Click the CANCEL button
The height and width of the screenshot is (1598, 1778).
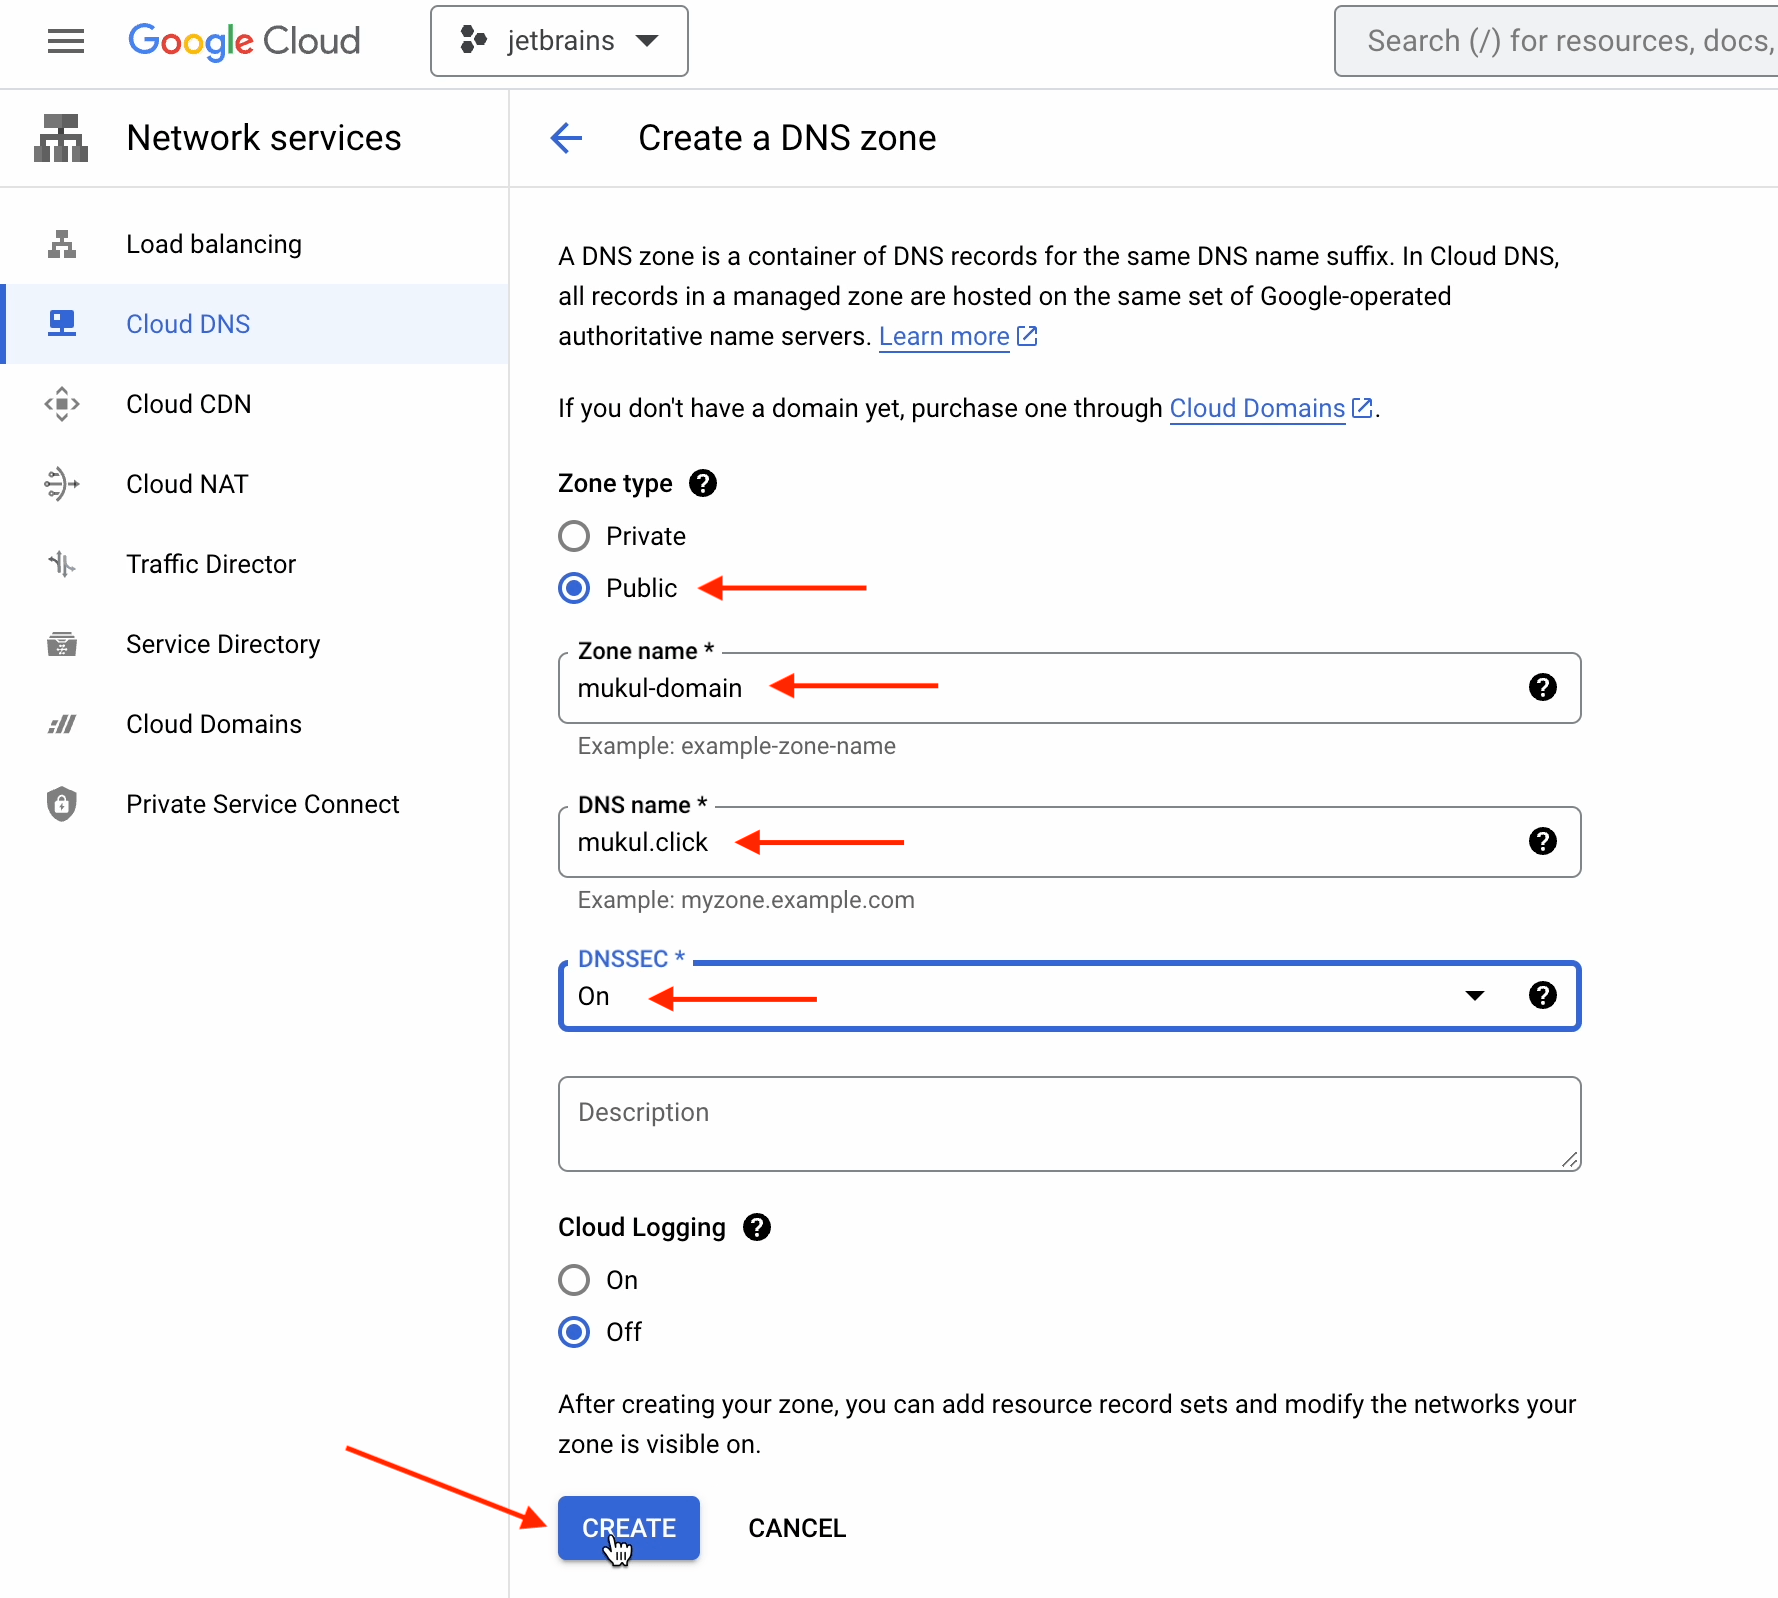coord(797,1529)
